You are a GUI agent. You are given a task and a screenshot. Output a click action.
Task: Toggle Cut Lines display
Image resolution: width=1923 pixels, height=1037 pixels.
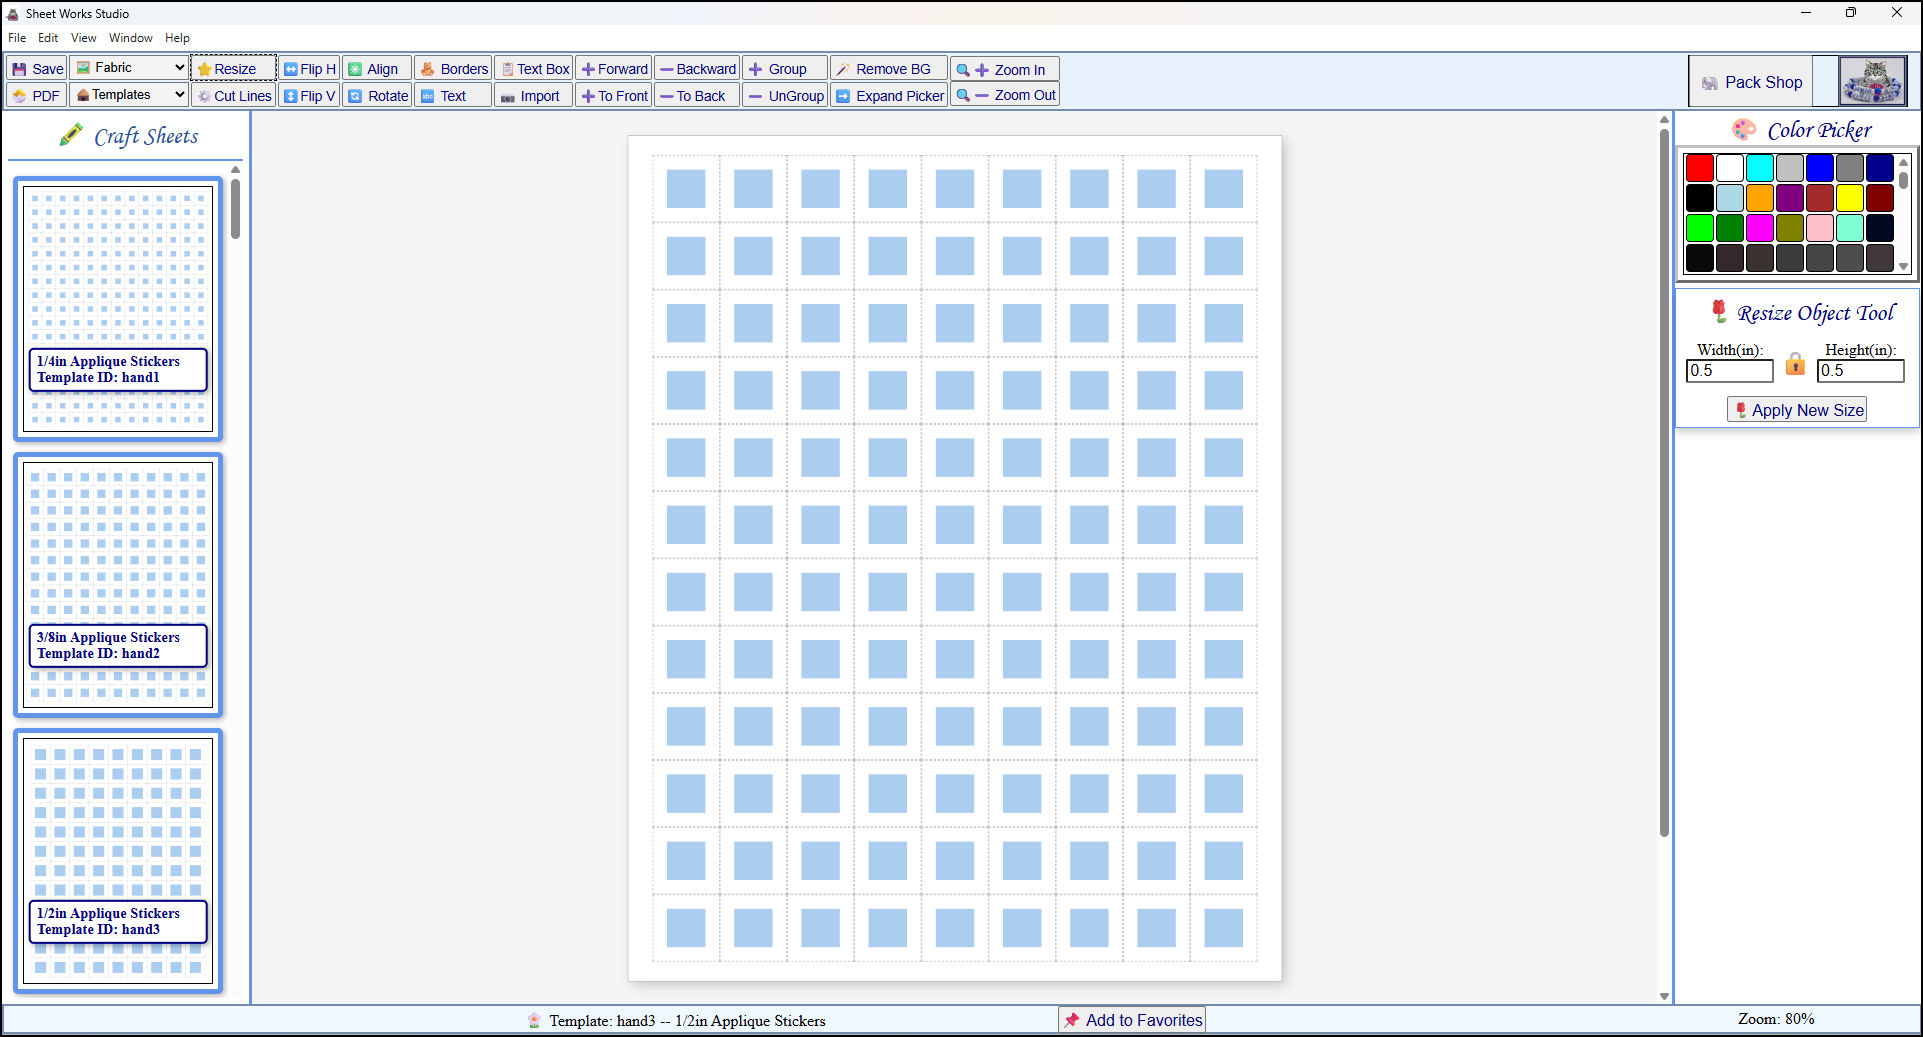tap(233, 95)
